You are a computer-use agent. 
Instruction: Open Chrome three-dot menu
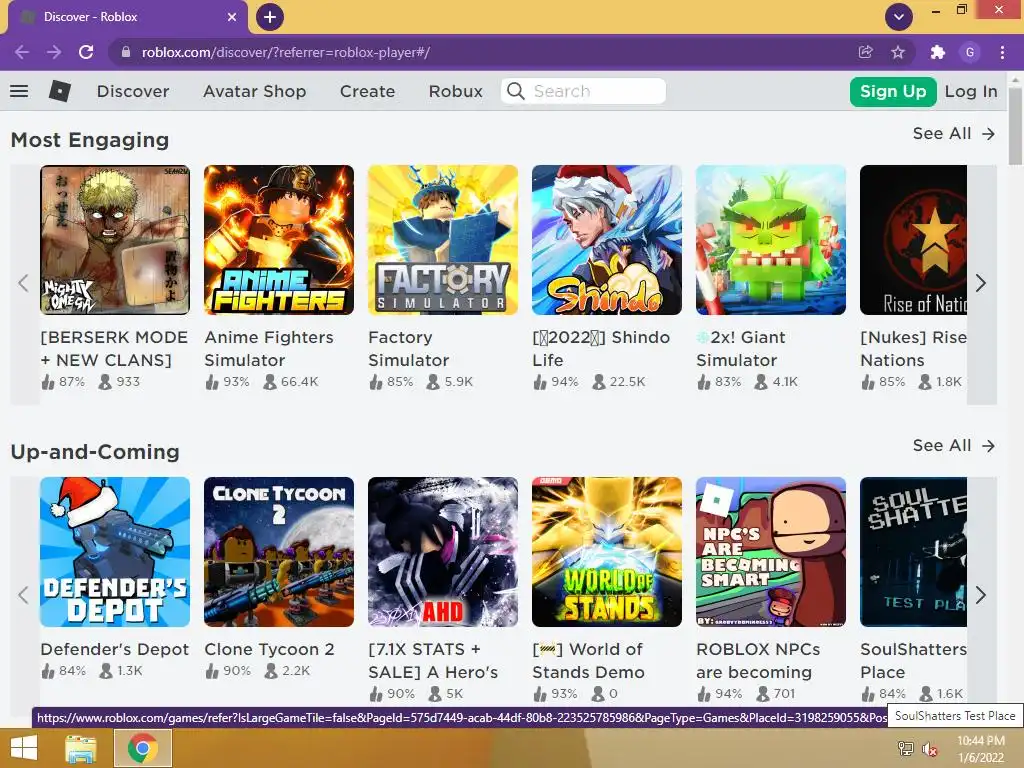click(x=1002, y=52)
